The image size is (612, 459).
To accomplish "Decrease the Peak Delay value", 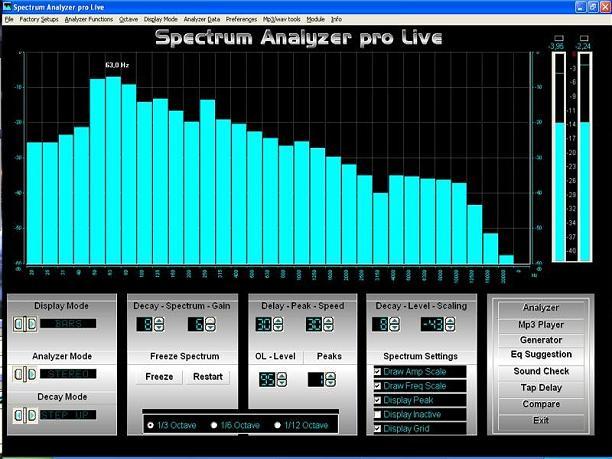I will click(x=278, y=328).
